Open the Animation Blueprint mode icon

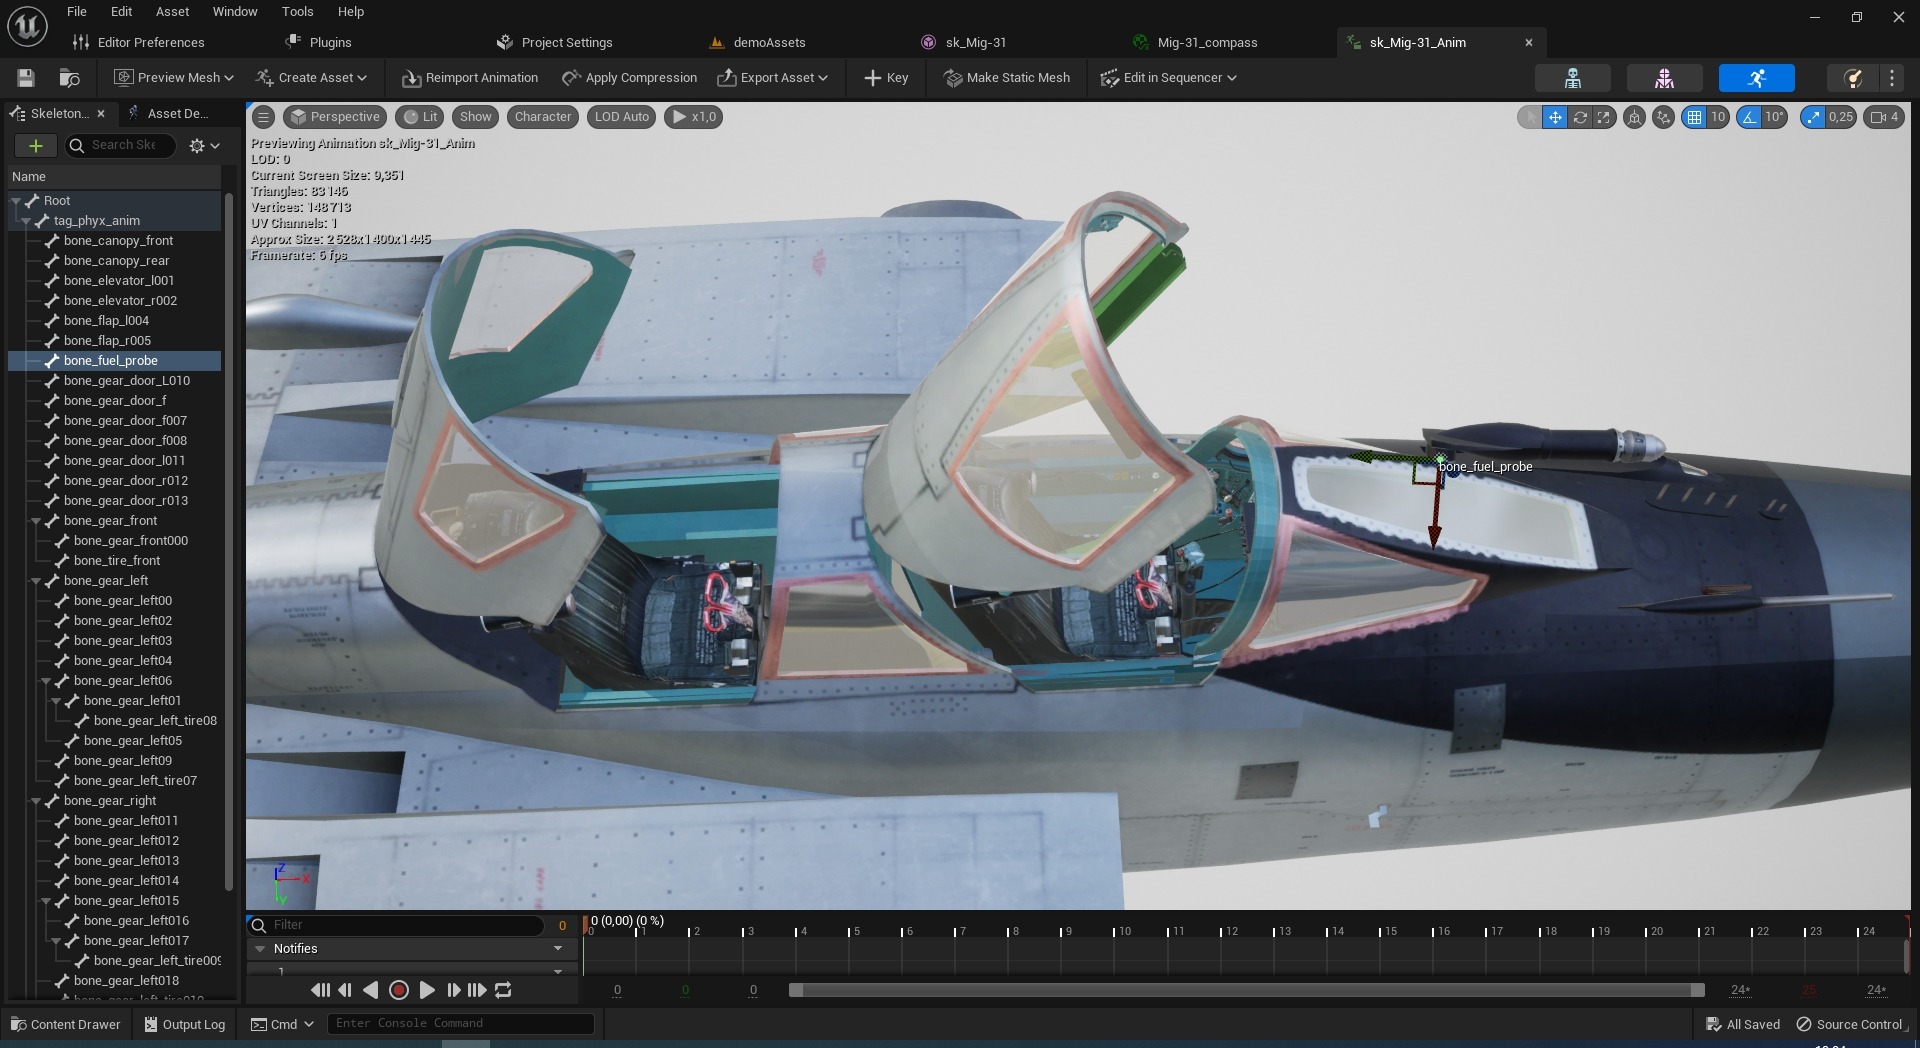[x=1852, y=78]
